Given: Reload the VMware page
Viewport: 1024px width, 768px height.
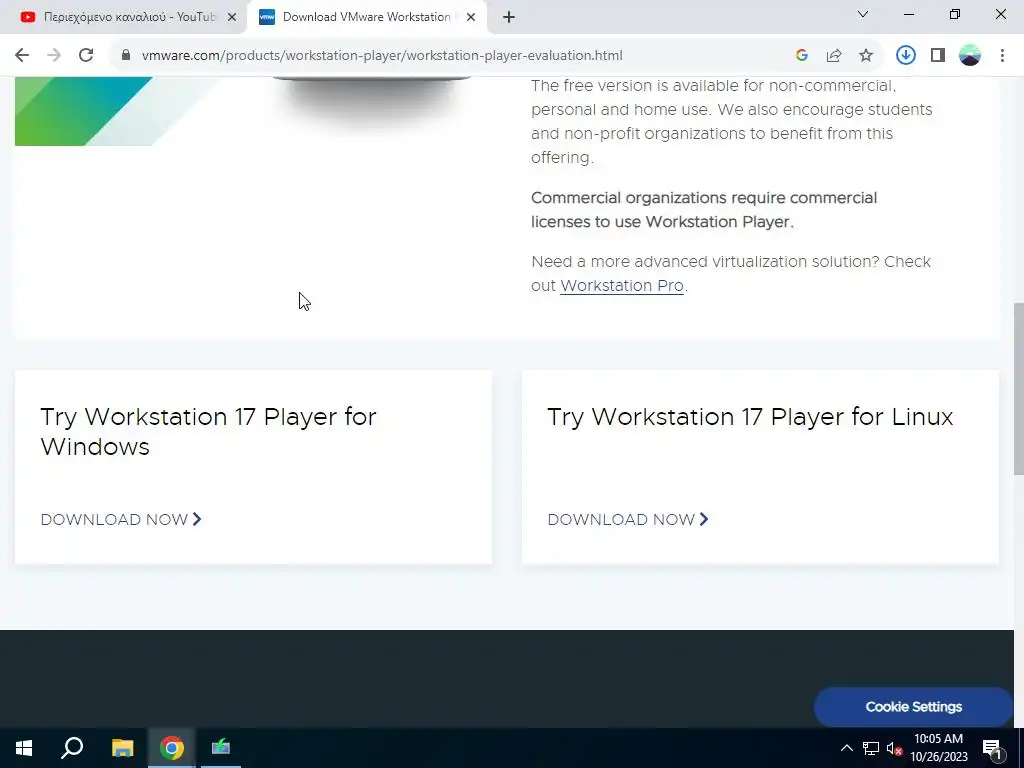Looking at the screenshot, I should coord(86,56).
